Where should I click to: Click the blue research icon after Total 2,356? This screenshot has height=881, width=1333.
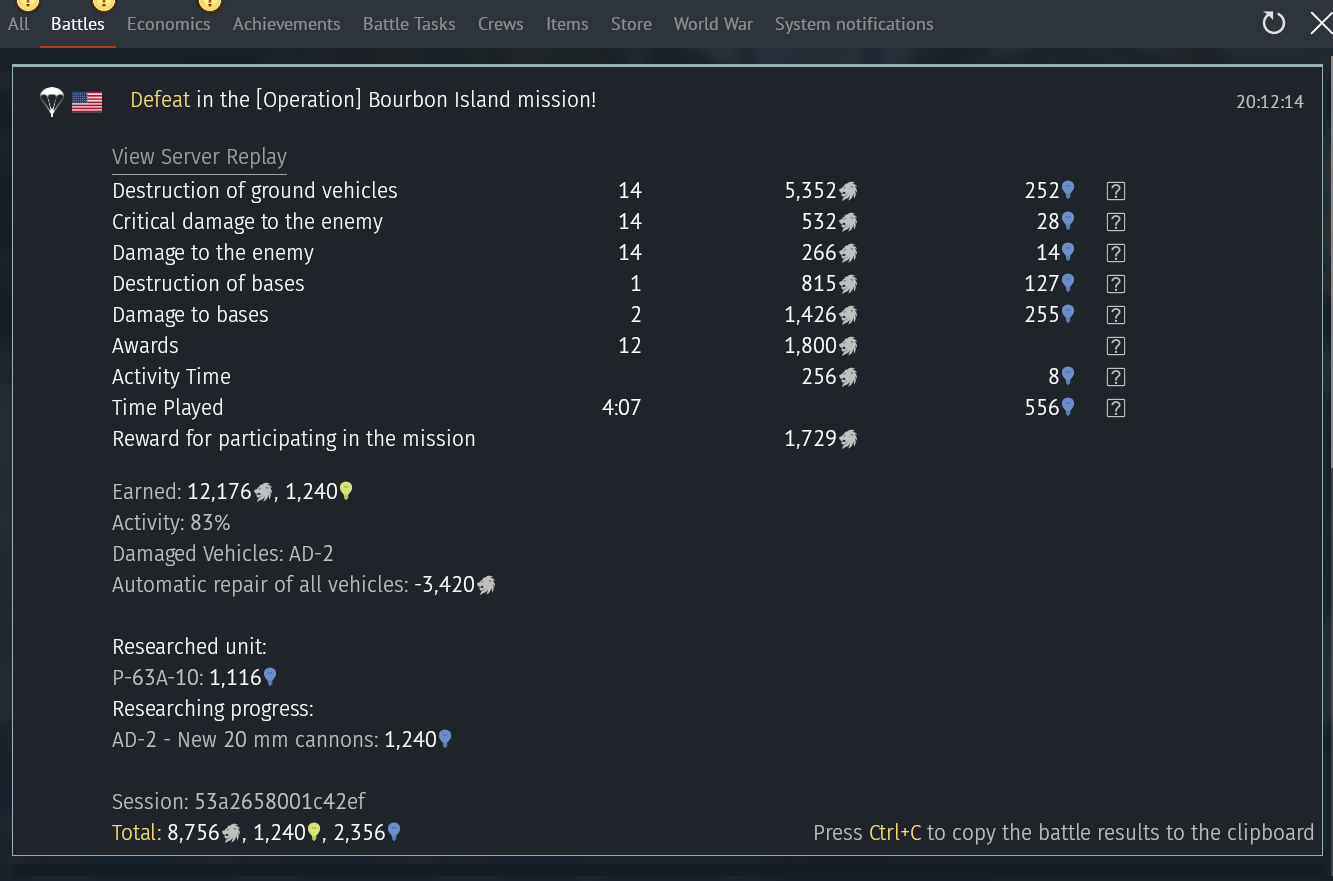click(394, 832)
